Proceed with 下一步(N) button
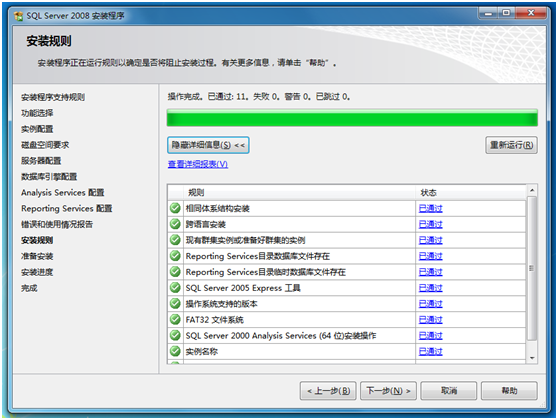Screen dimensions: 558x420 (x=388, y=391)
